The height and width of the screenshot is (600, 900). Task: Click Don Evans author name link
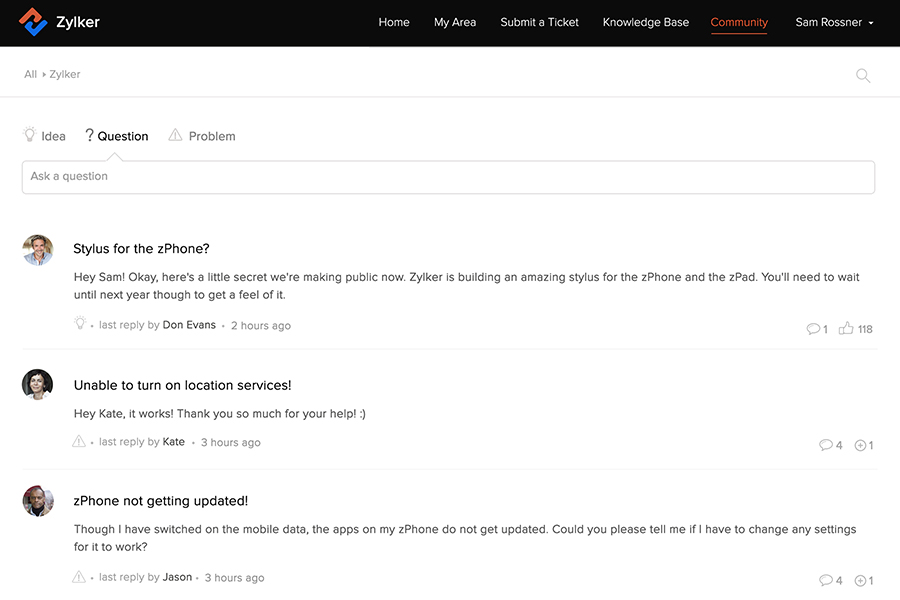(189, 325)
